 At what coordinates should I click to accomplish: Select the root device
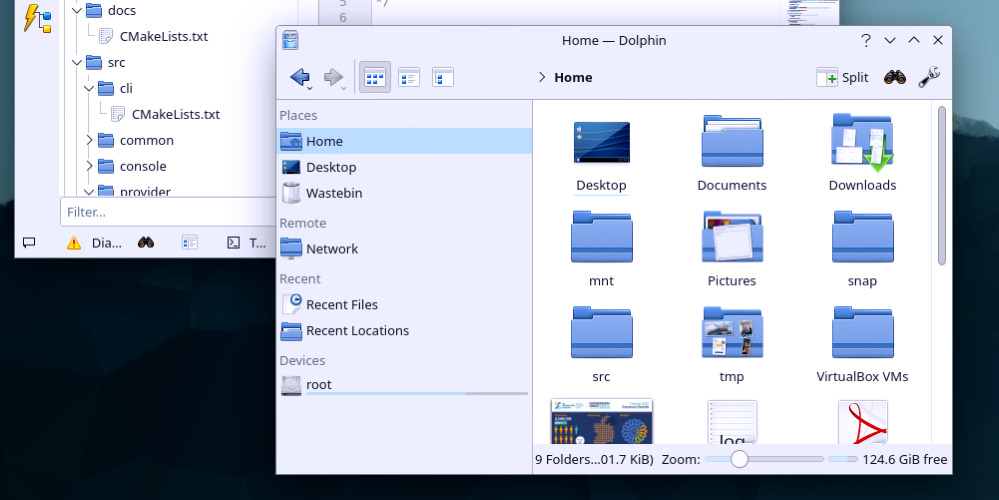point(319,384)
